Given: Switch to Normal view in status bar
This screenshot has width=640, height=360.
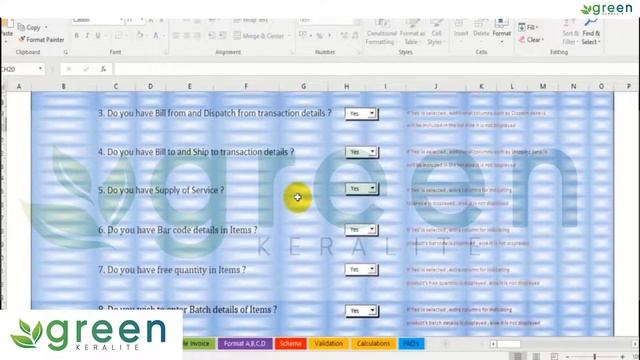Looking at the screenshot, I should tap(518, 356).
